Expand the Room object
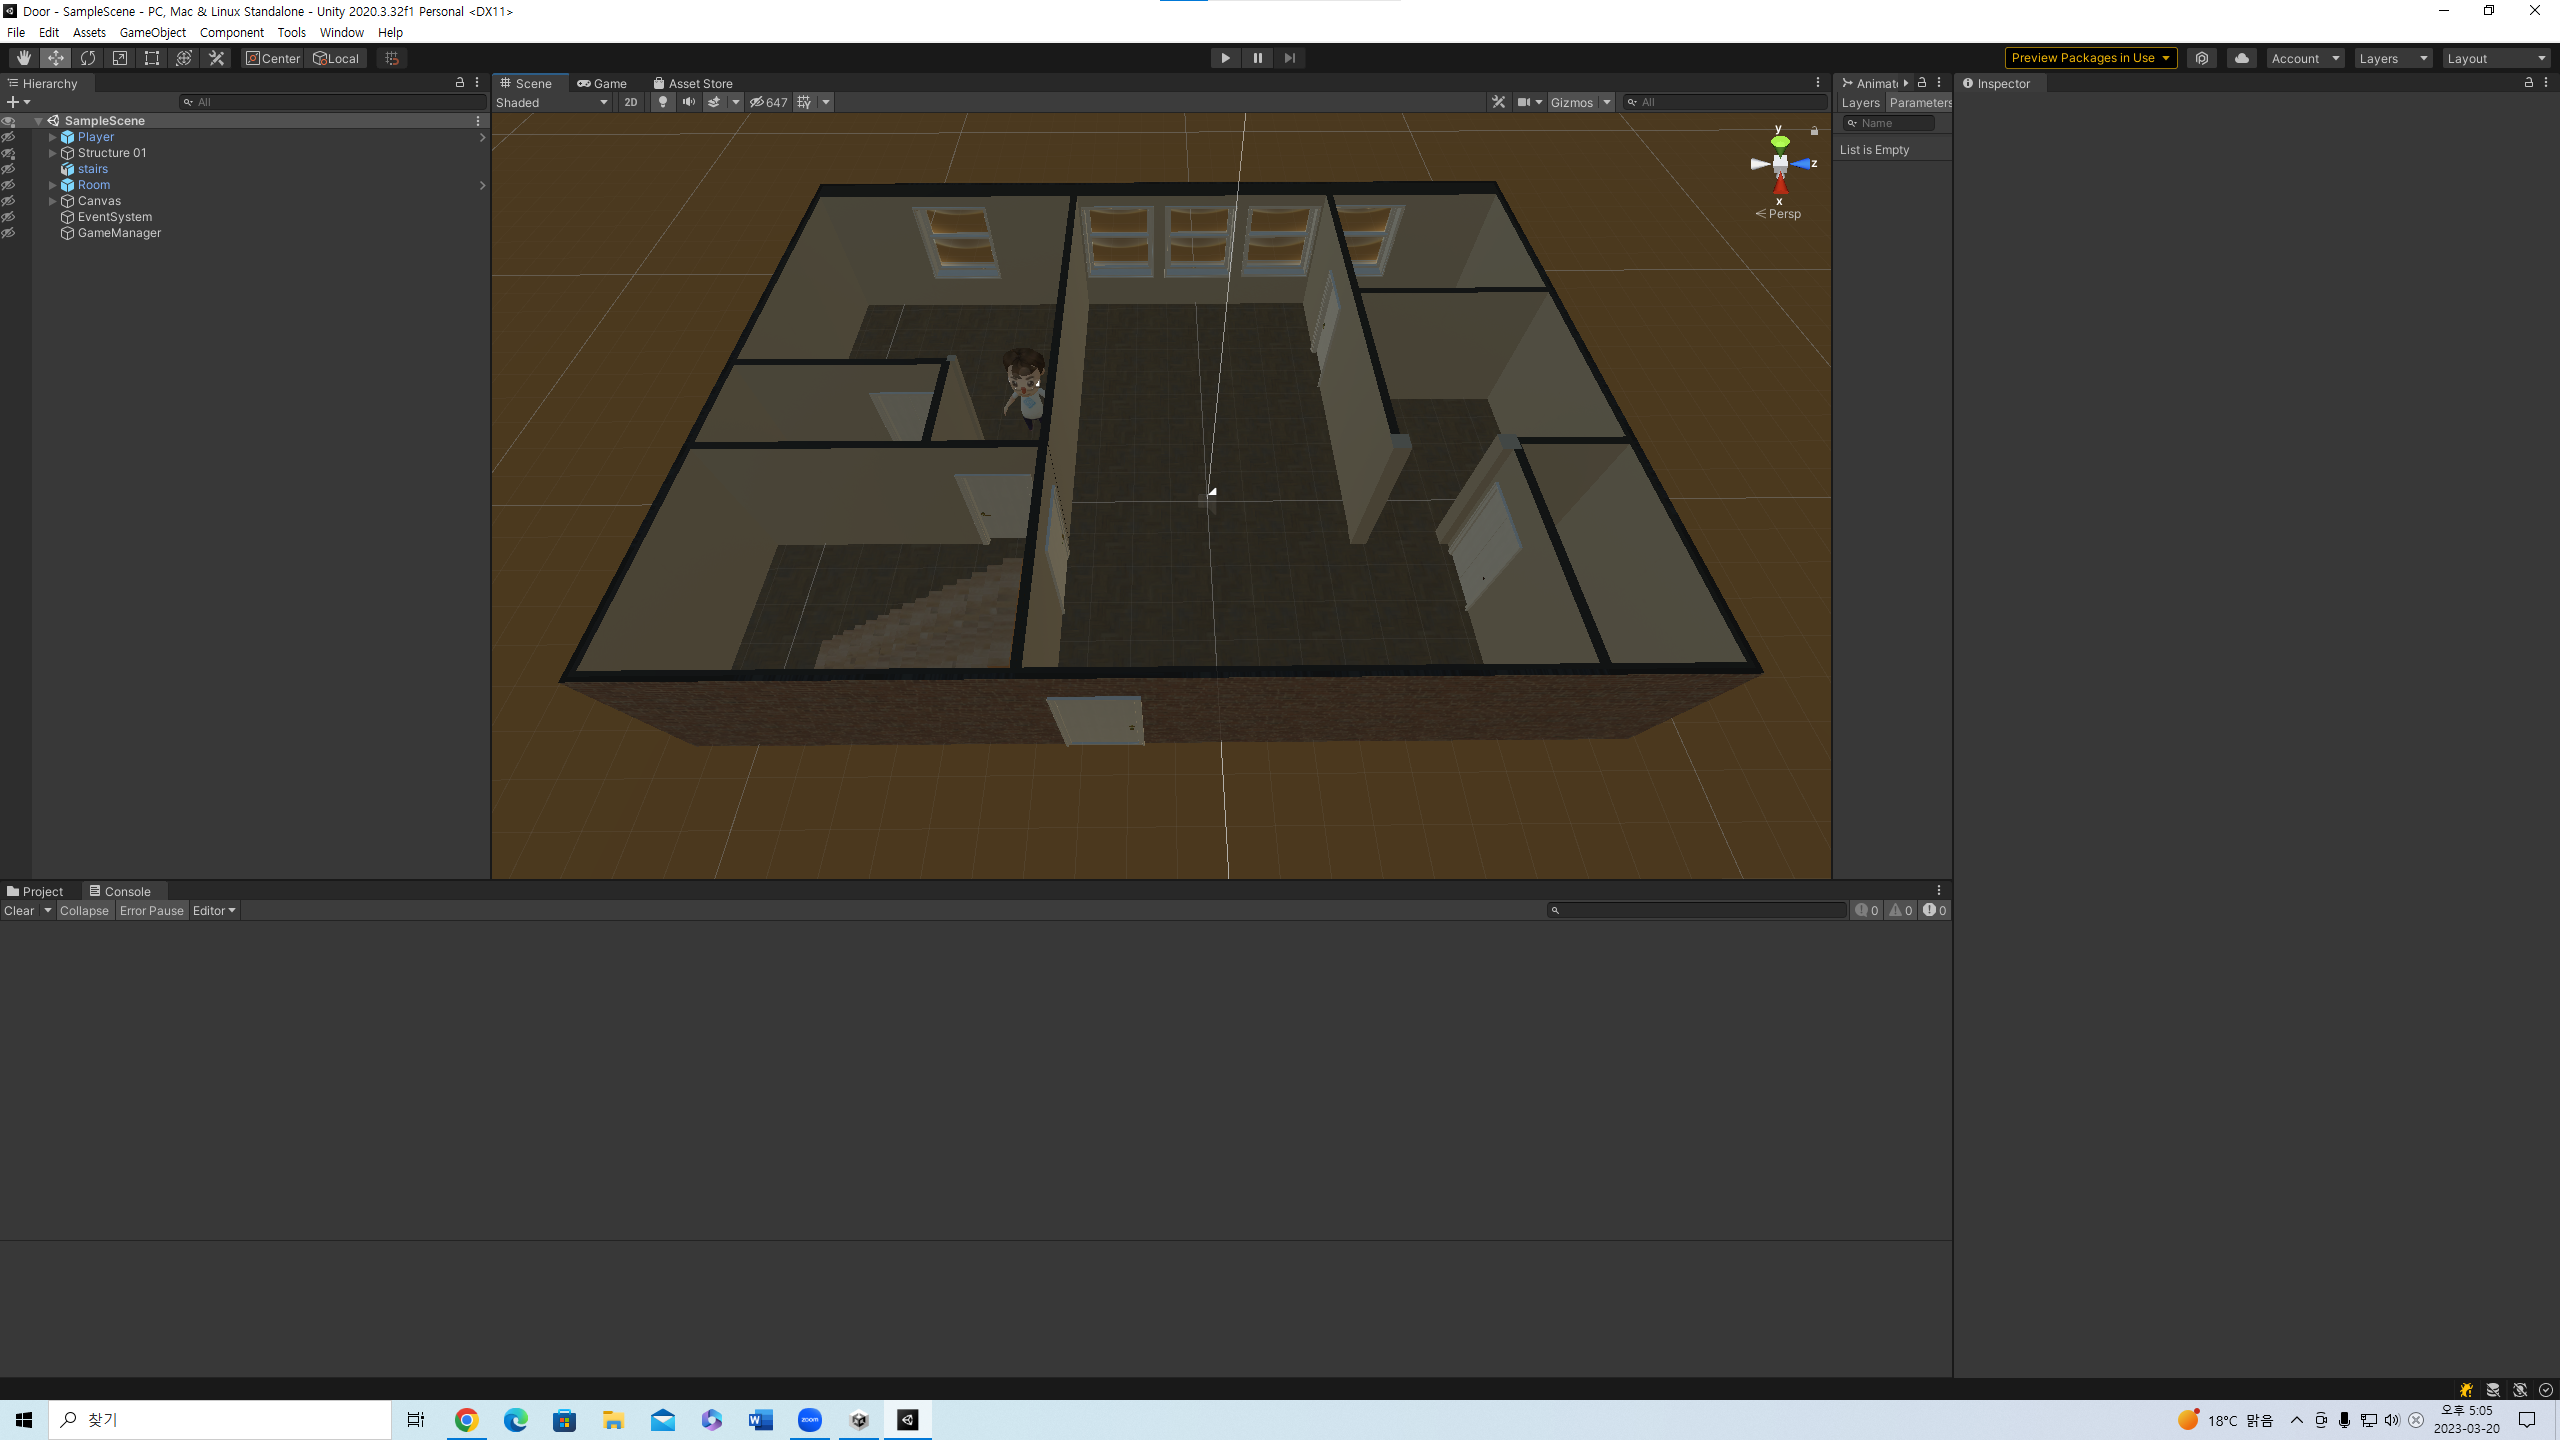Screen dimensions: 2560x1440 [x=53, y=185]
